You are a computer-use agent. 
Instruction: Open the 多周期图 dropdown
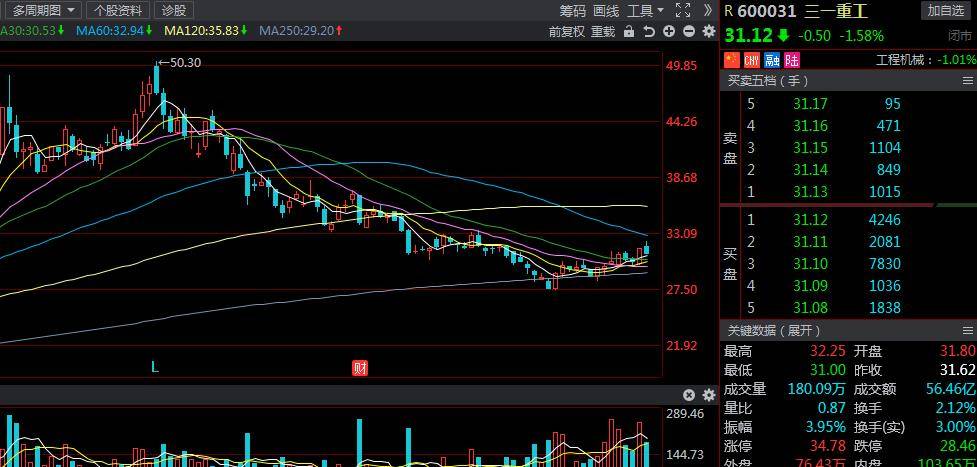43,10
